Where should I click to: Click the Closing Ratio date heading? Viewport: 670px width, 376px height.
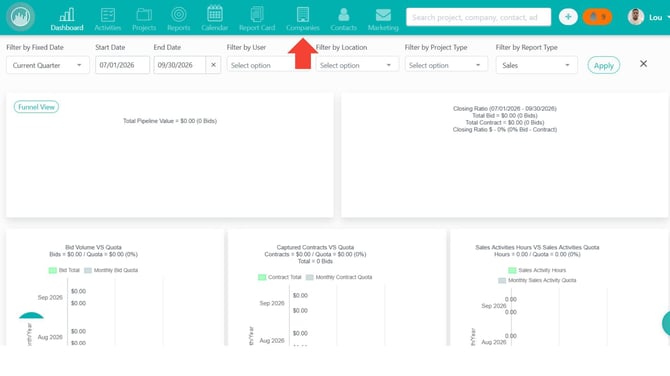pyautogui.click(x=505, y=109)
